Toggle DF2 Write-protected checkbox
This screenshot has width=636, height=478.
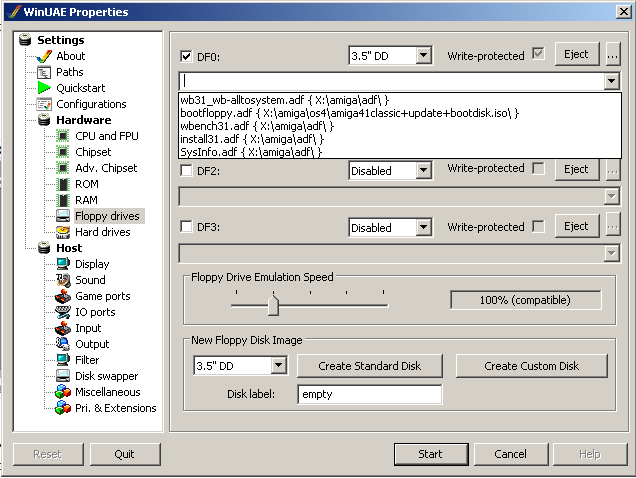(538, 168)
